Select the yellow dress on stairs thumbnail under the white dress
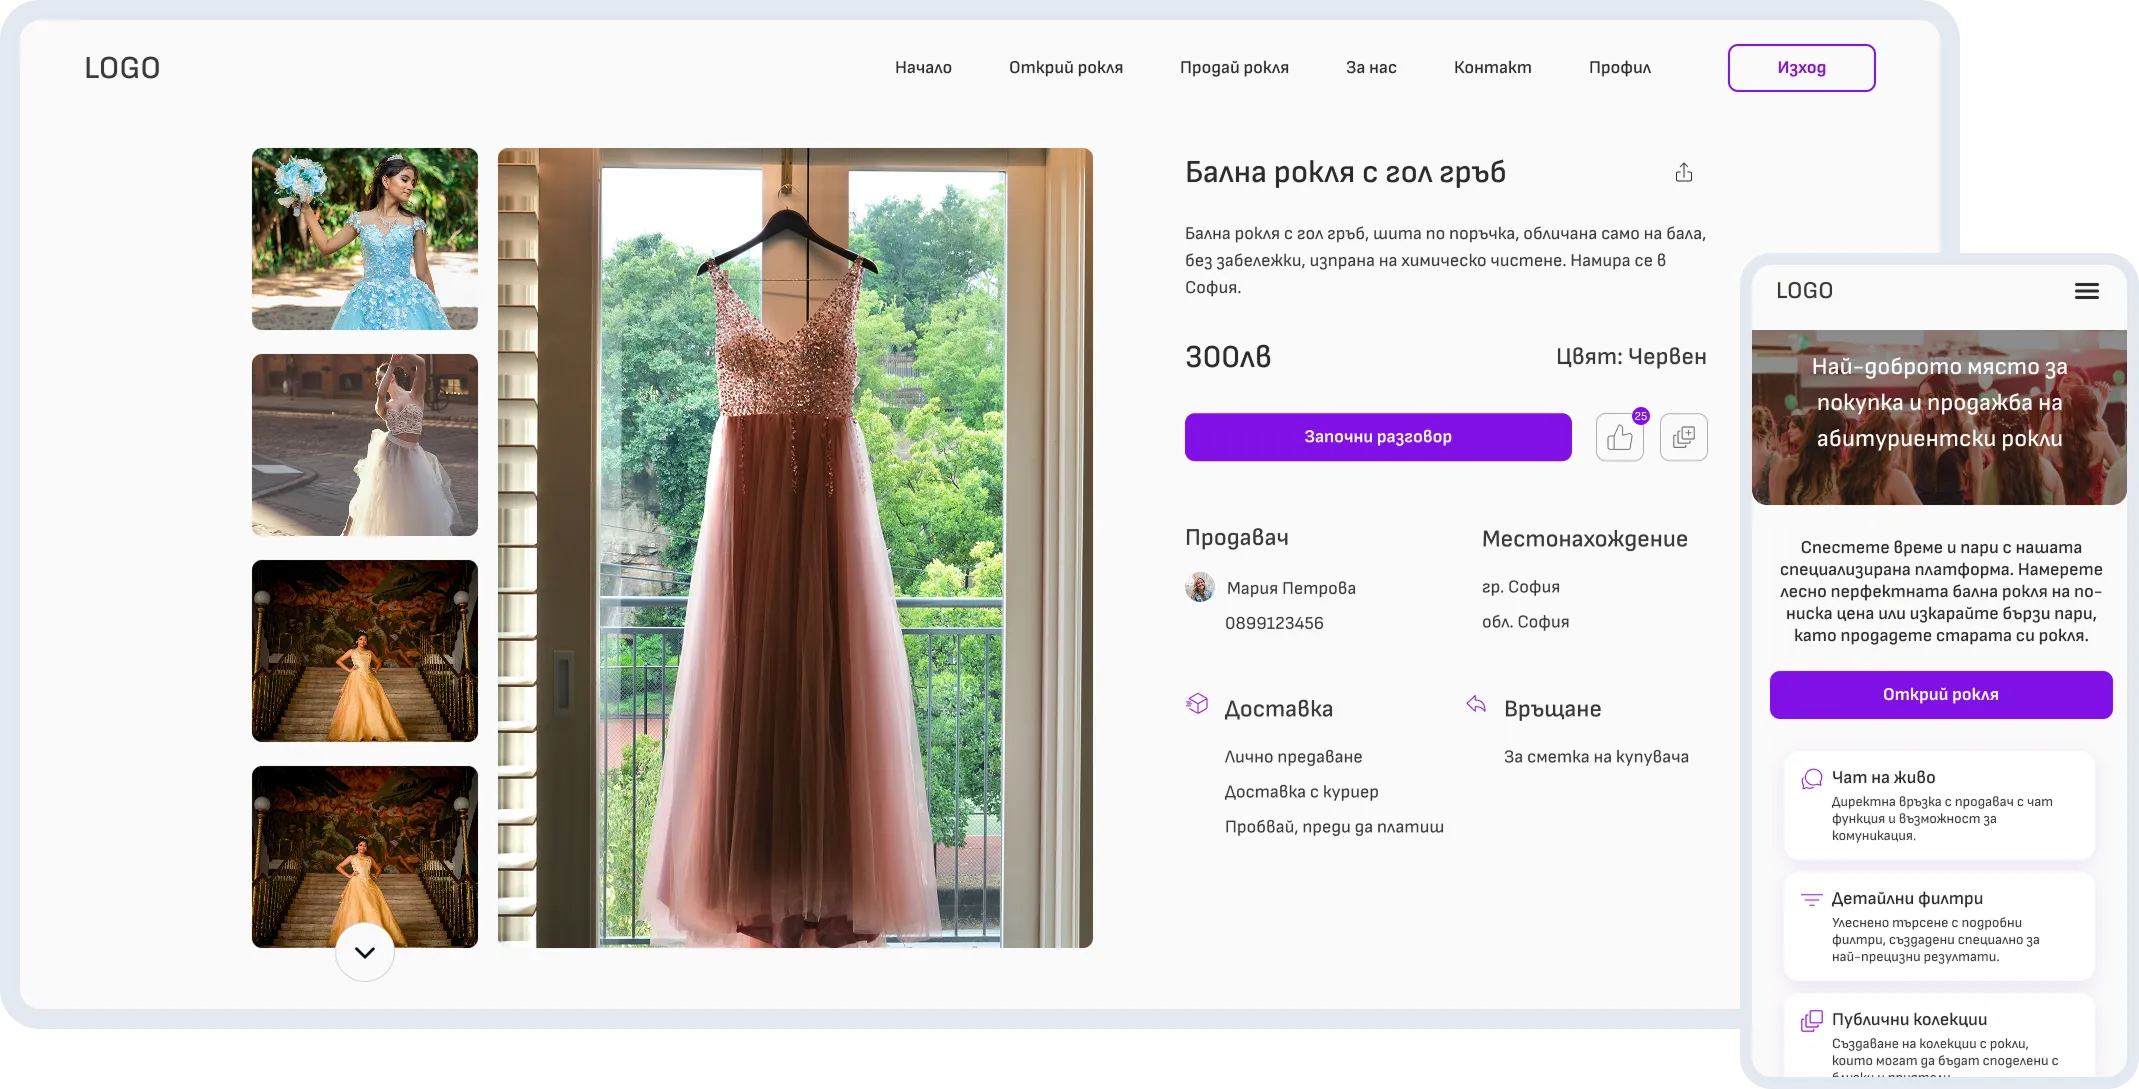2139x1089 pixels. 365,651
